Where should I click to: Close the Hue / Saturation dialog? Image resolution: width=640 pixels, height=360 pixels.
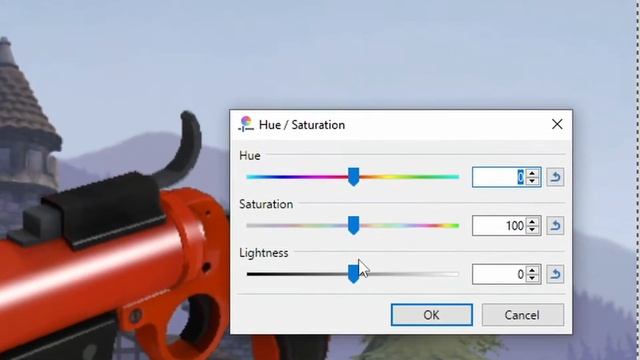(557, 124)
